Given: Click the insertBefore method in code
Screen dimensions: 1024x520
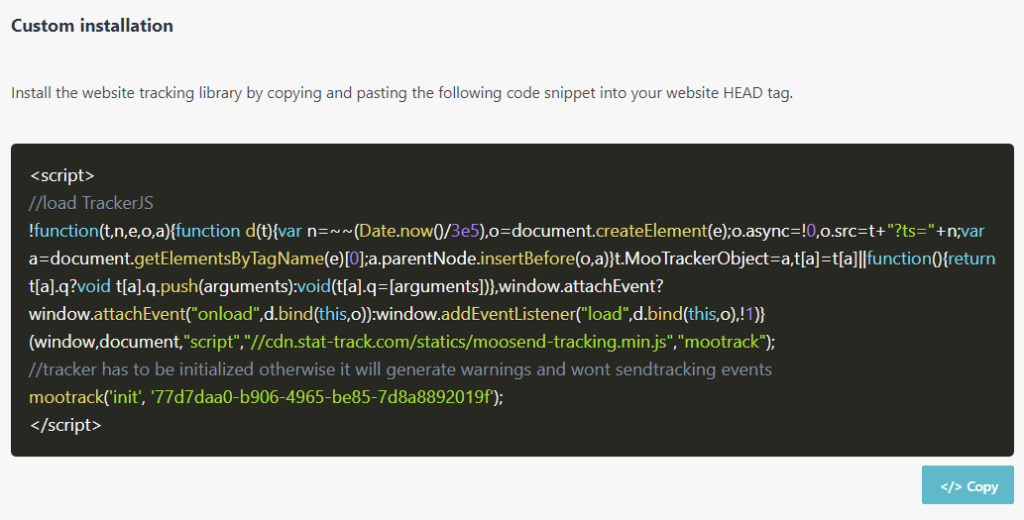Looking at the screenshot, I should point(528,259).
